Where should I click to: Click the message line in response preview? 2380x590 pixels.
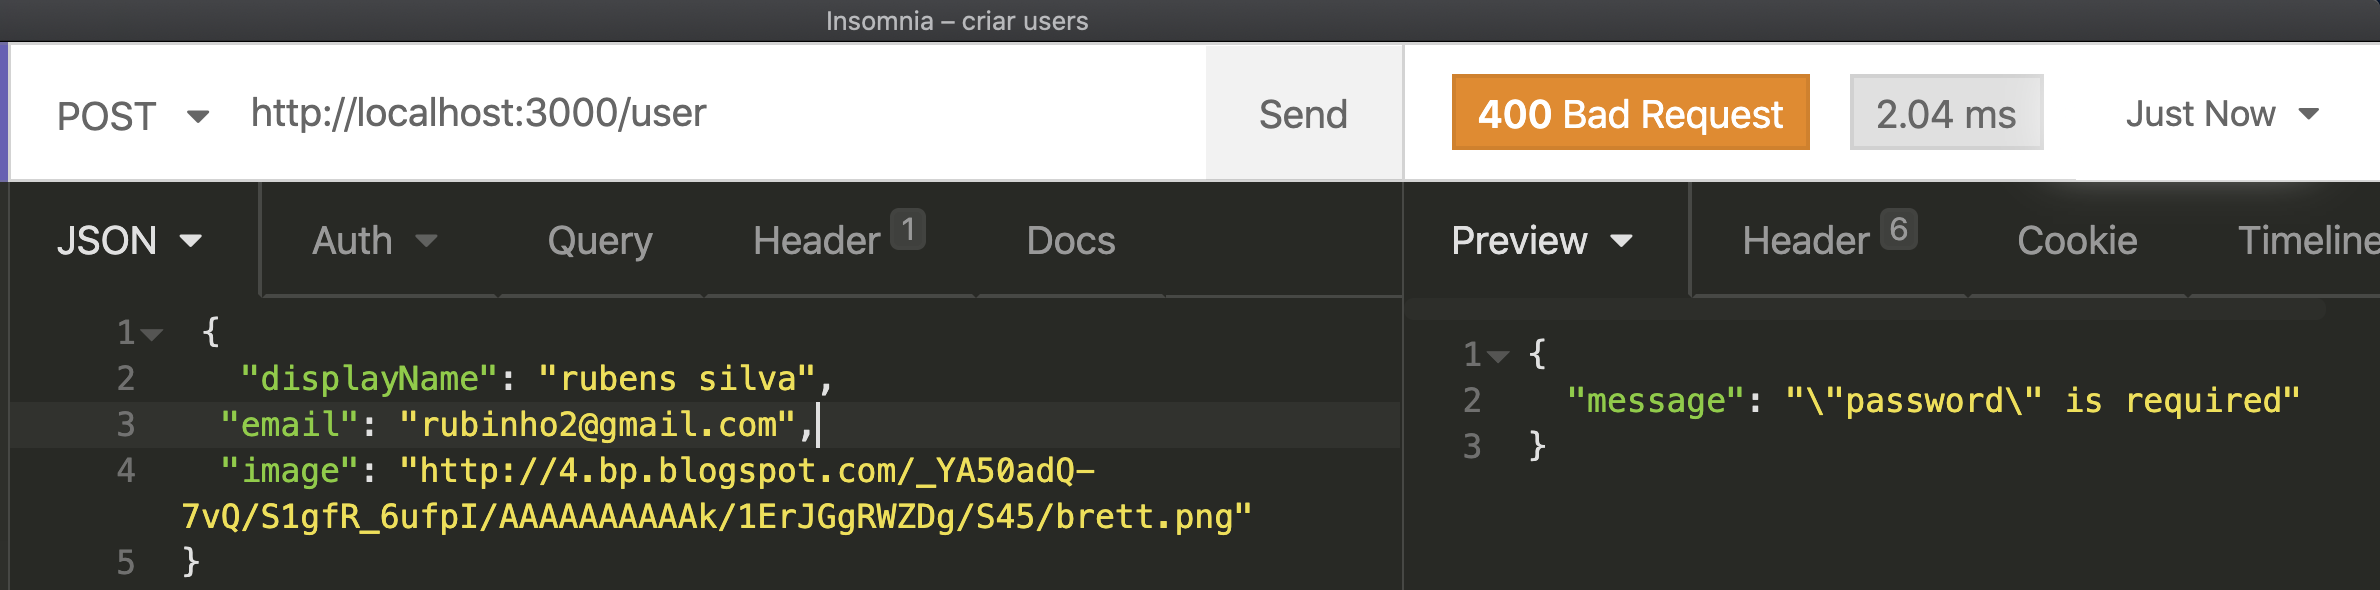1932,401
